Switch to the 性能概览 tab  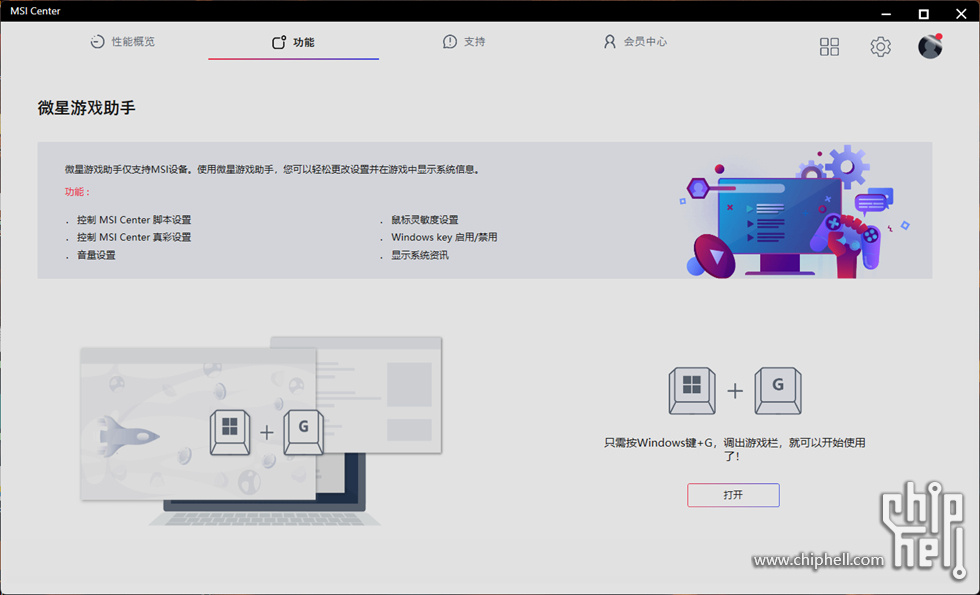(x=133, y=42)
